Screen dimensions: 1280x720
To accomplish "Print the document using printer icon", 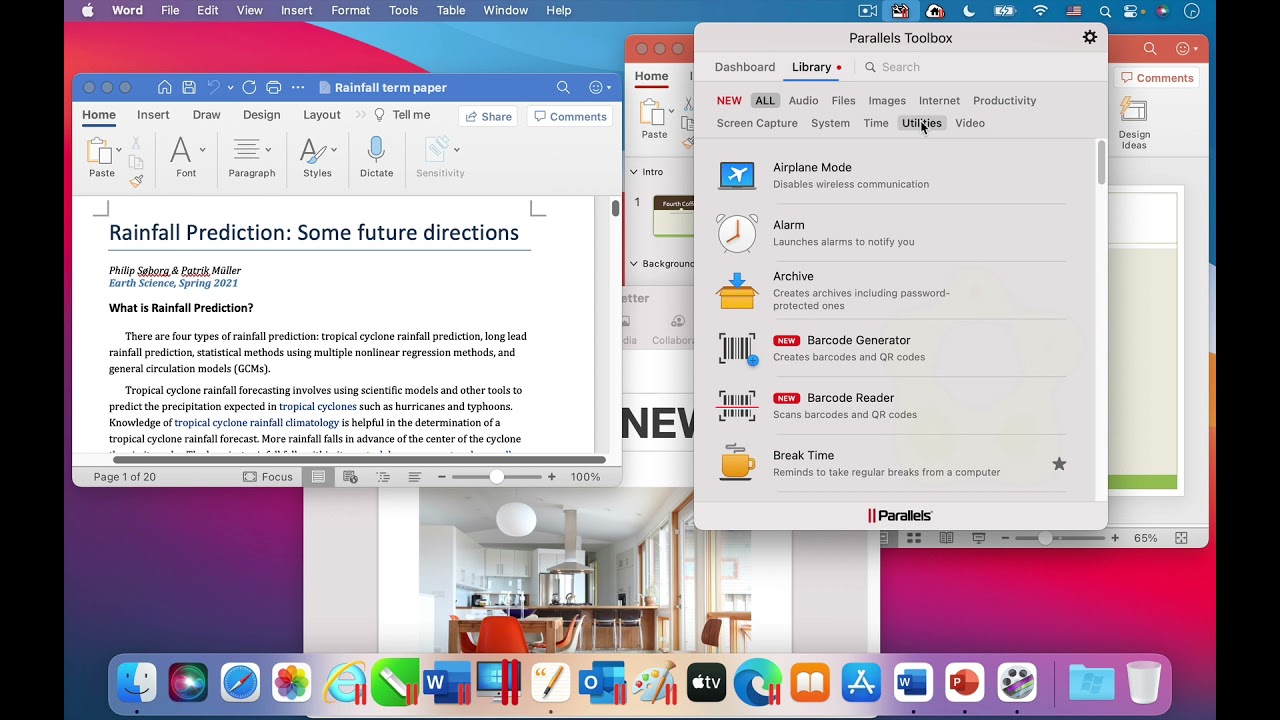I will (273, 87).
